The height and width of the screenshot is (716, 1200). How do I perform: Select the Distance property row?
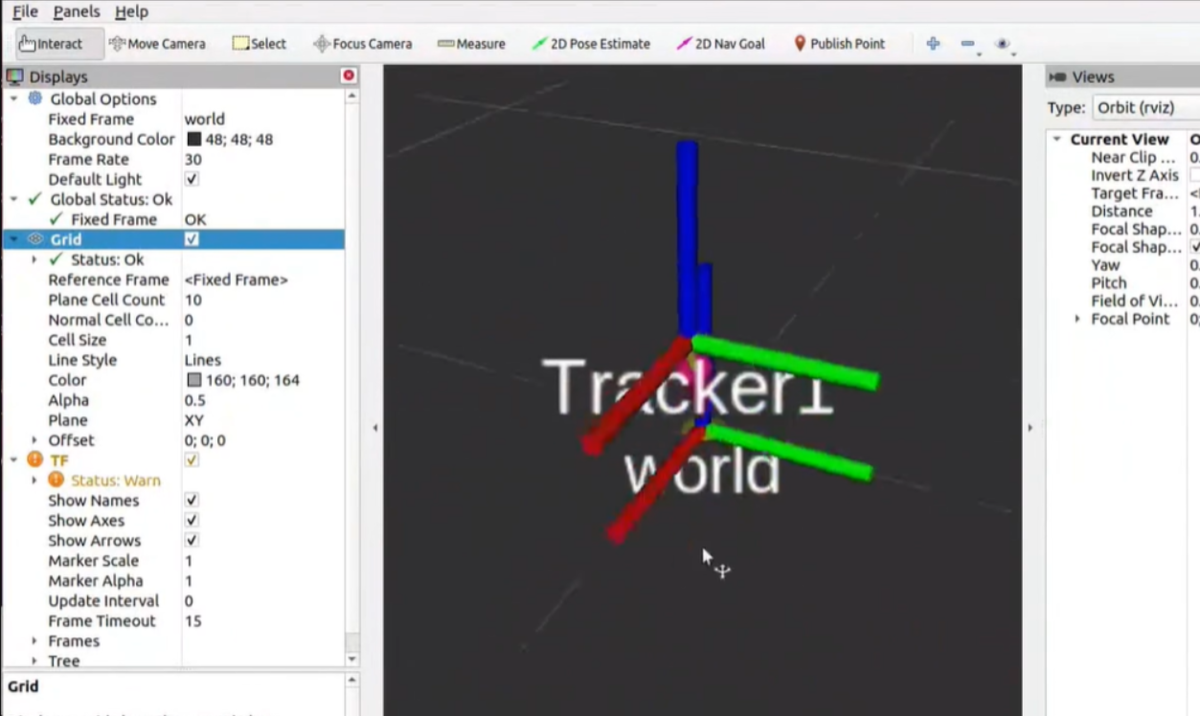(1124, 211)
